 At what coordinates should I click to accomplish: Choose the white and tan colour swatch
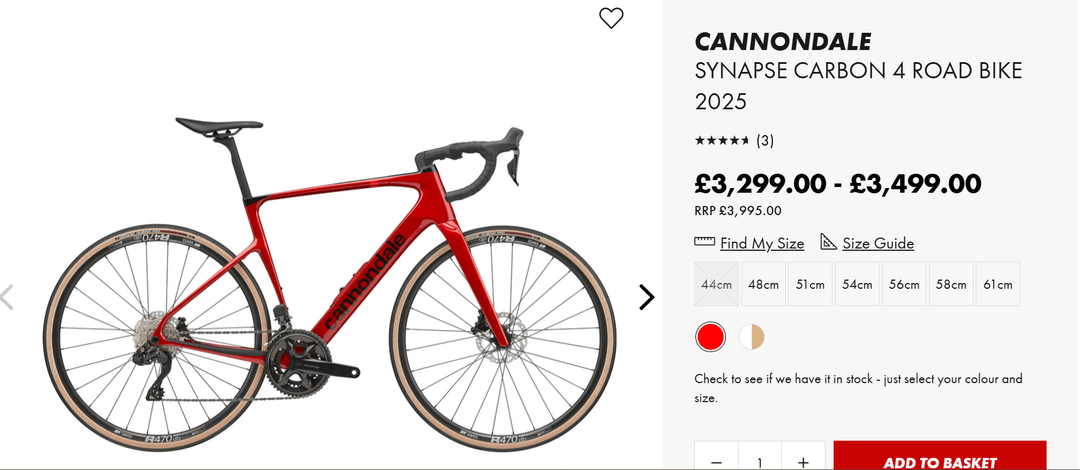tap(752, 337)
